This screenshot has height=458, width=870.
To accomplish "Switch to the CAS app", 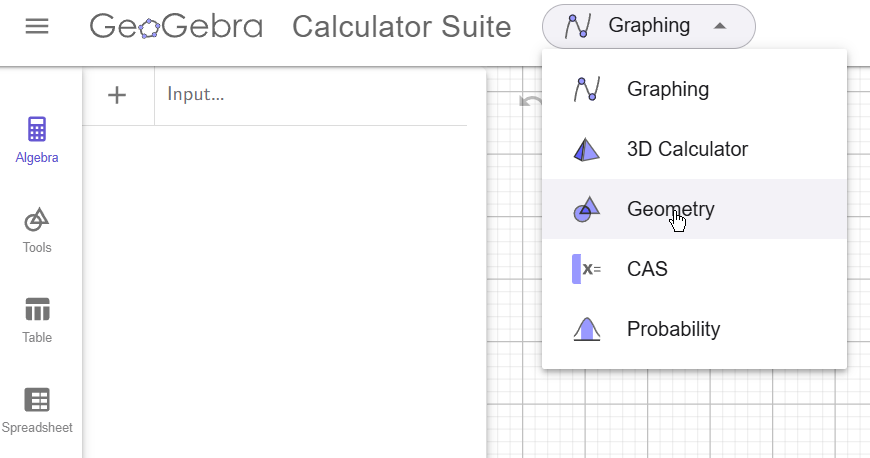I will 647,269.
